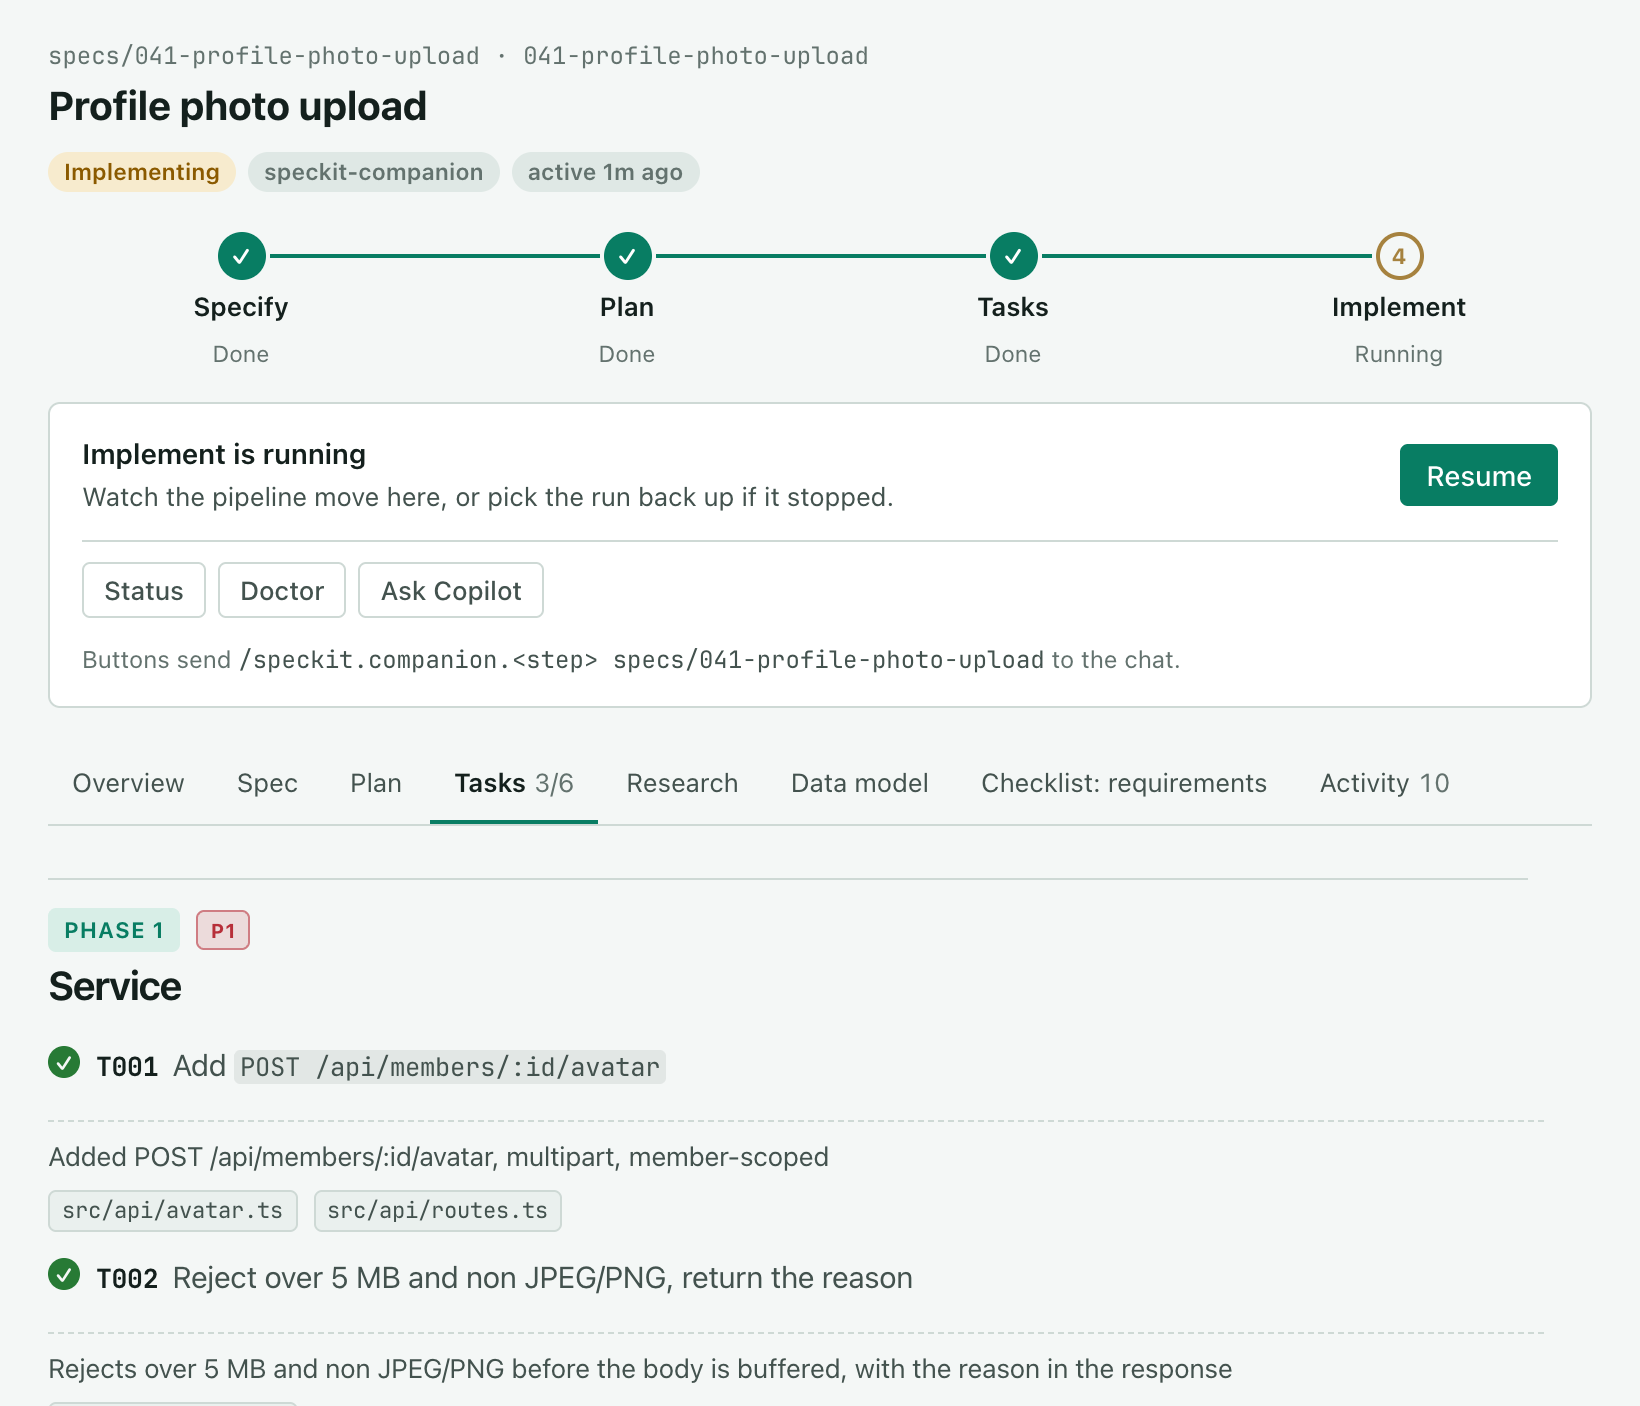The image size is (1640, 1406).
Task: Open the Overview tab
Action: [128, 783]
